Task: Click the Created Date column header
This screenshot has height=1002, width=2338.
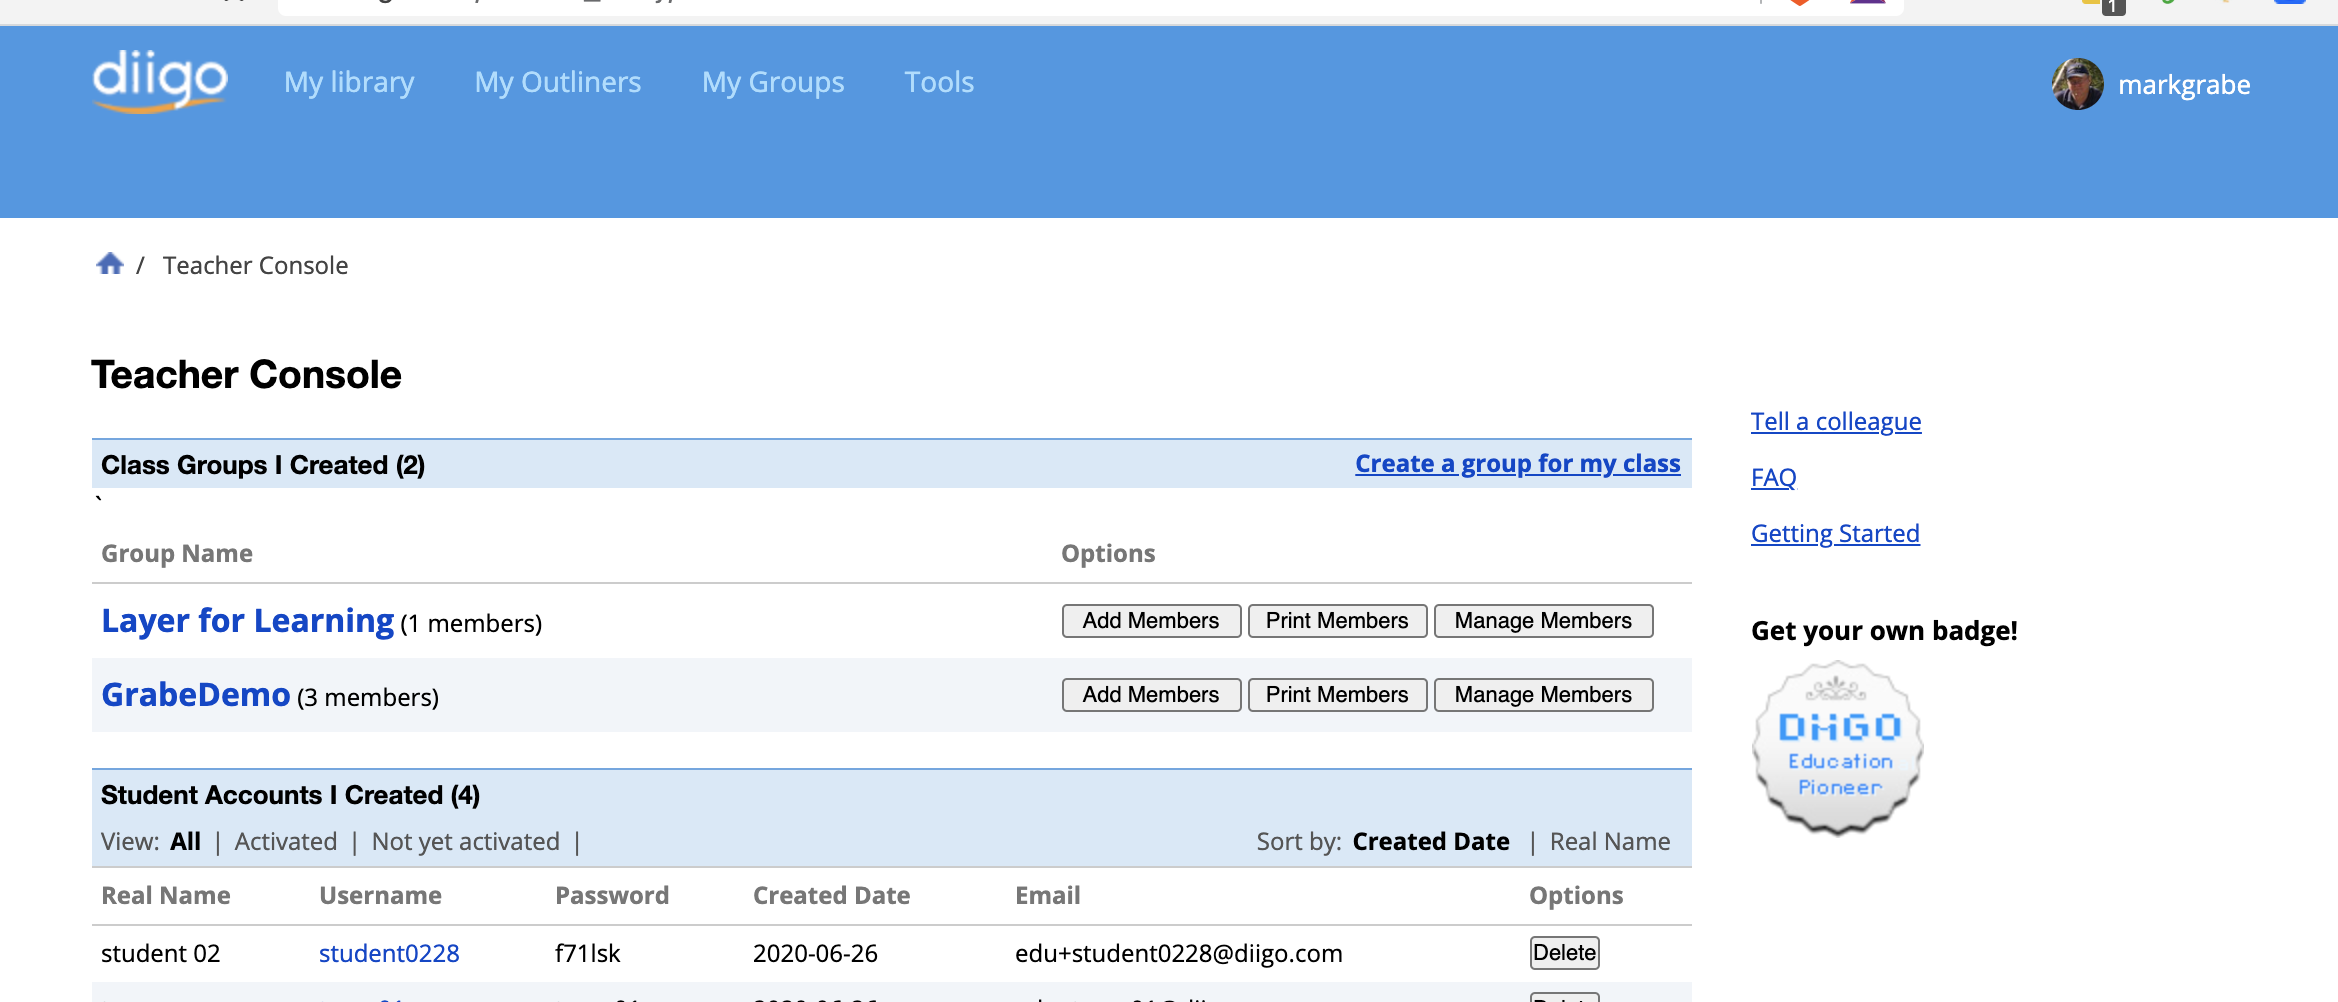Action: click(831, 896)
